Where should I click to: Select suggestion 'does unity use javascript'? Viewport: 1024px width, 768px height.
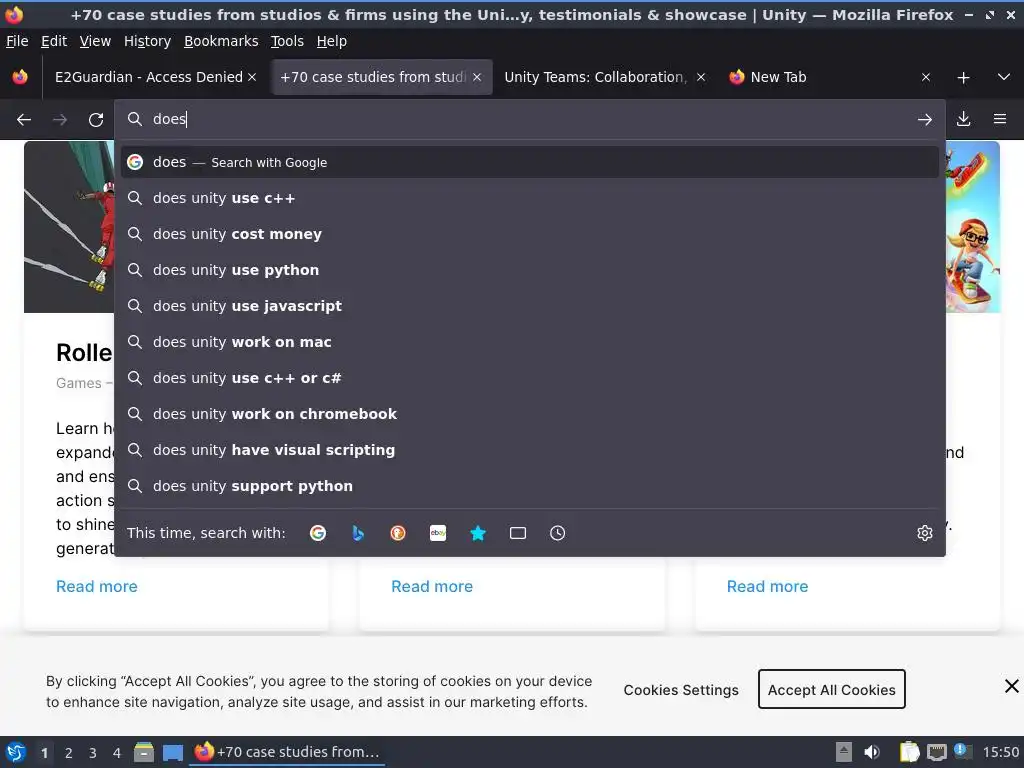tap(530, 306)
